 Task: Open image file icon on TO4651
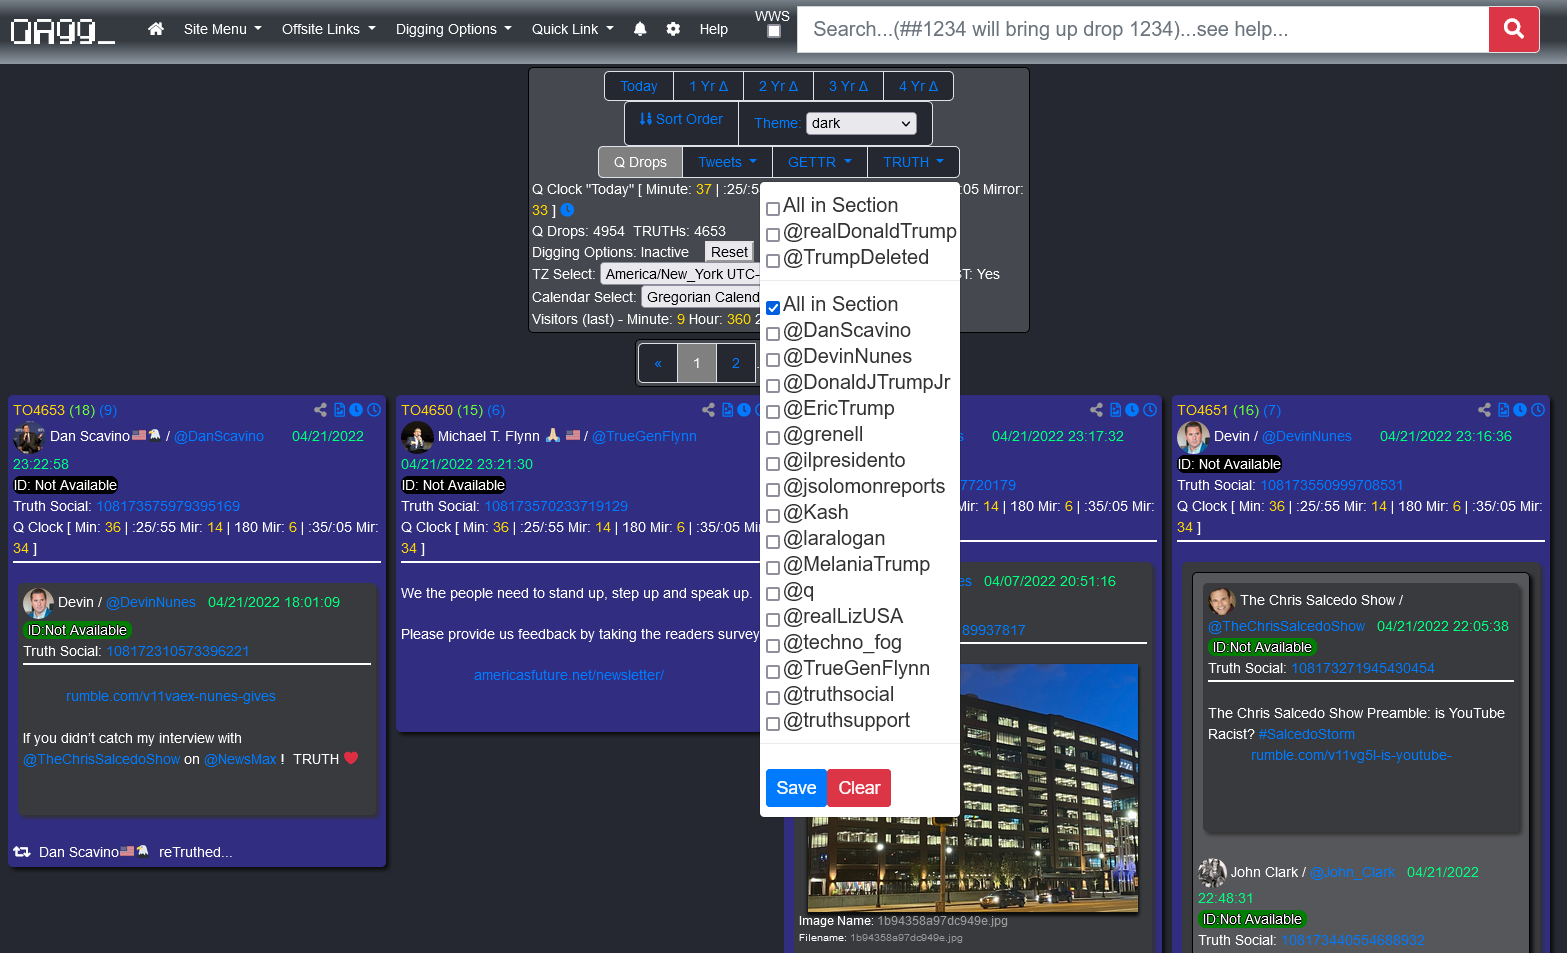tap(1504, 410)
